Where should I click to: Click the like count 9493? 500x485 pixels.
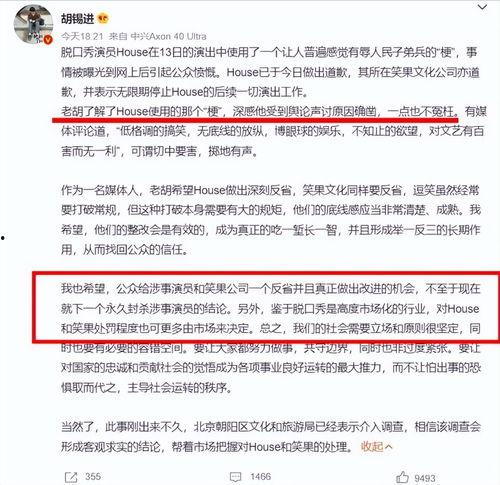point(425,478)
